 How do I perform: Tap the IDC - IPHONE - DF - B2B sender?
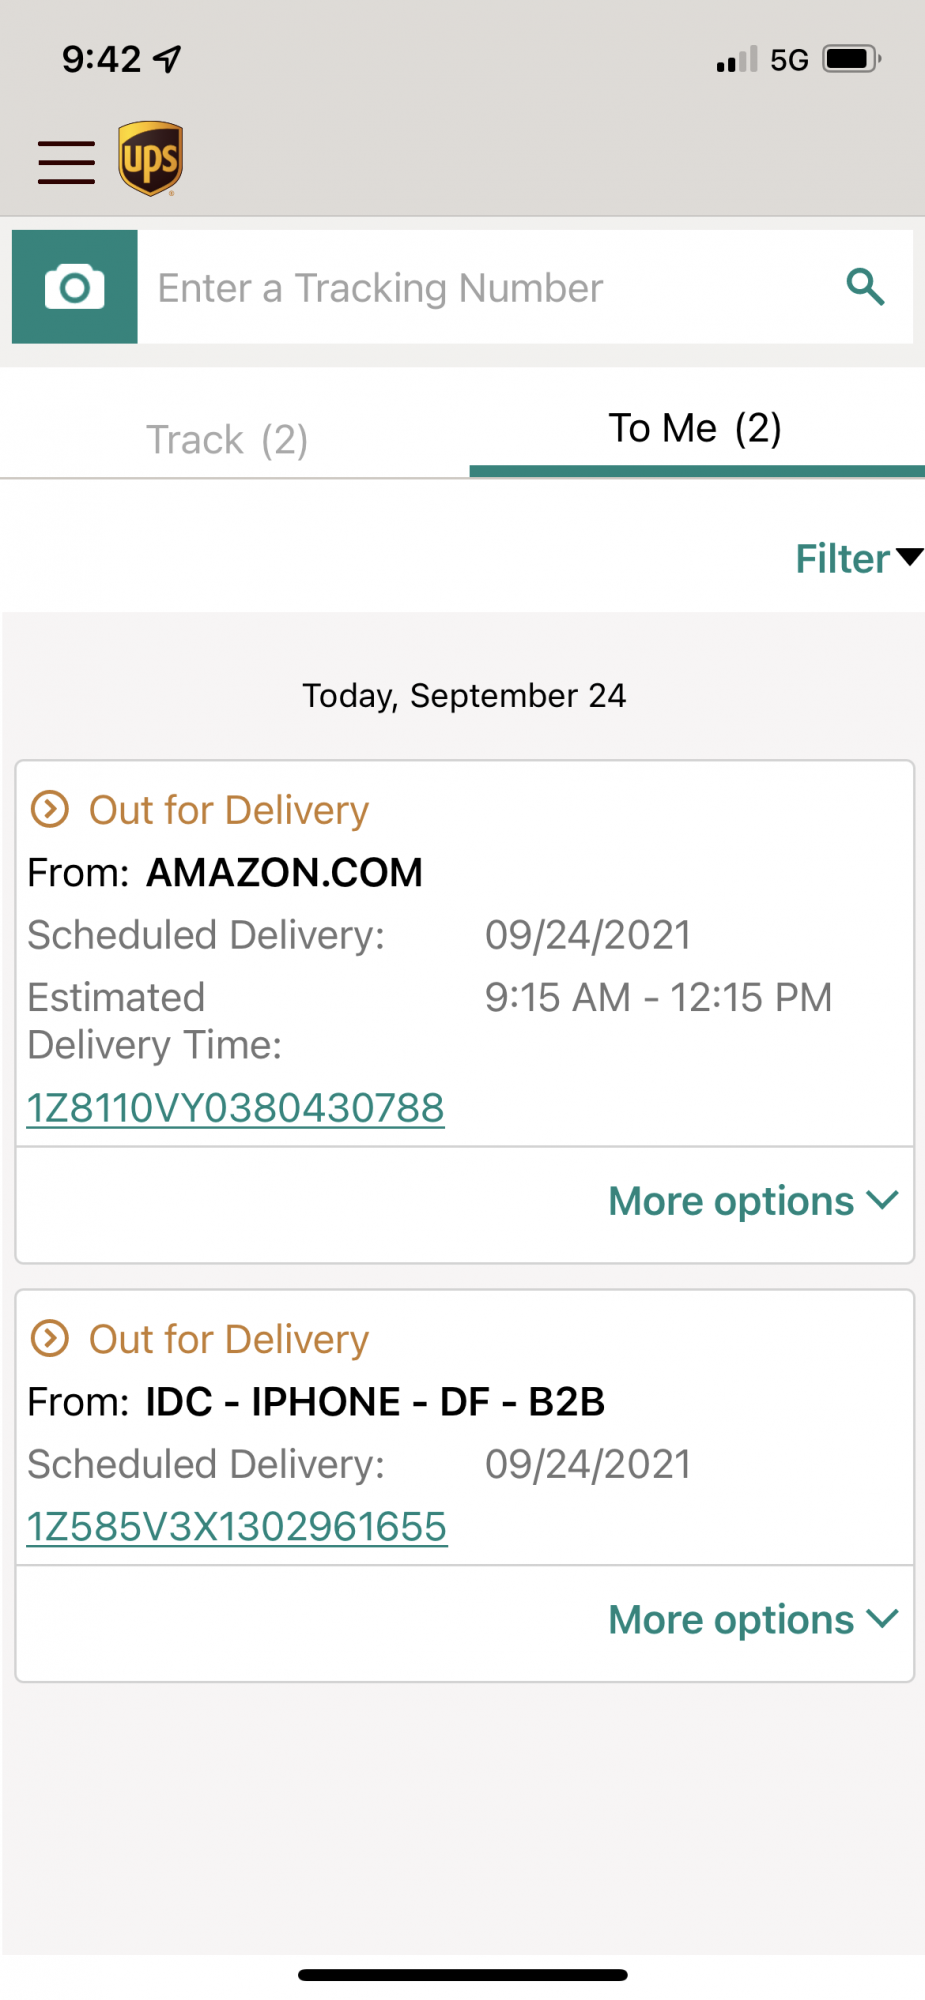click(375, 1402)
